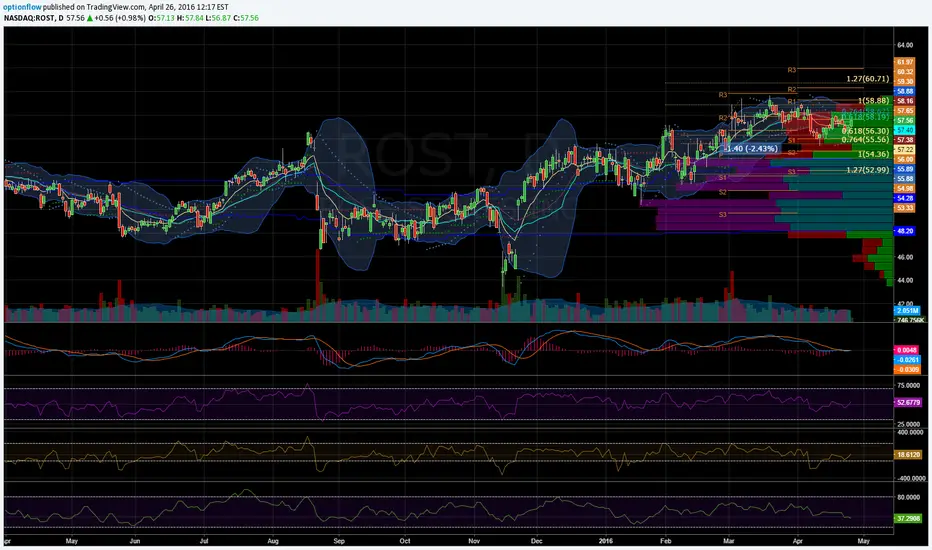
Task: Click the 57.40 cyan price tag
Action: coord(905,130)
